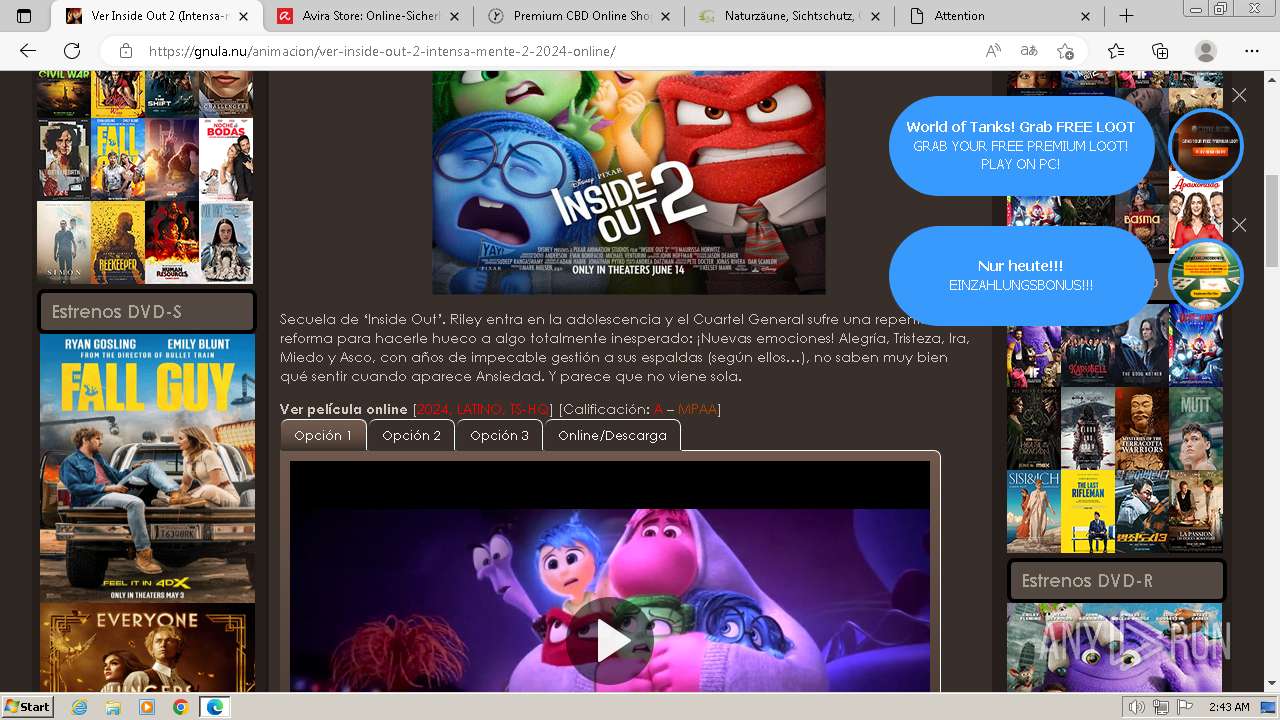Add this page to favorites star icon
The width and height of the screenshot is (1280, 720).
click(1065, 51)
